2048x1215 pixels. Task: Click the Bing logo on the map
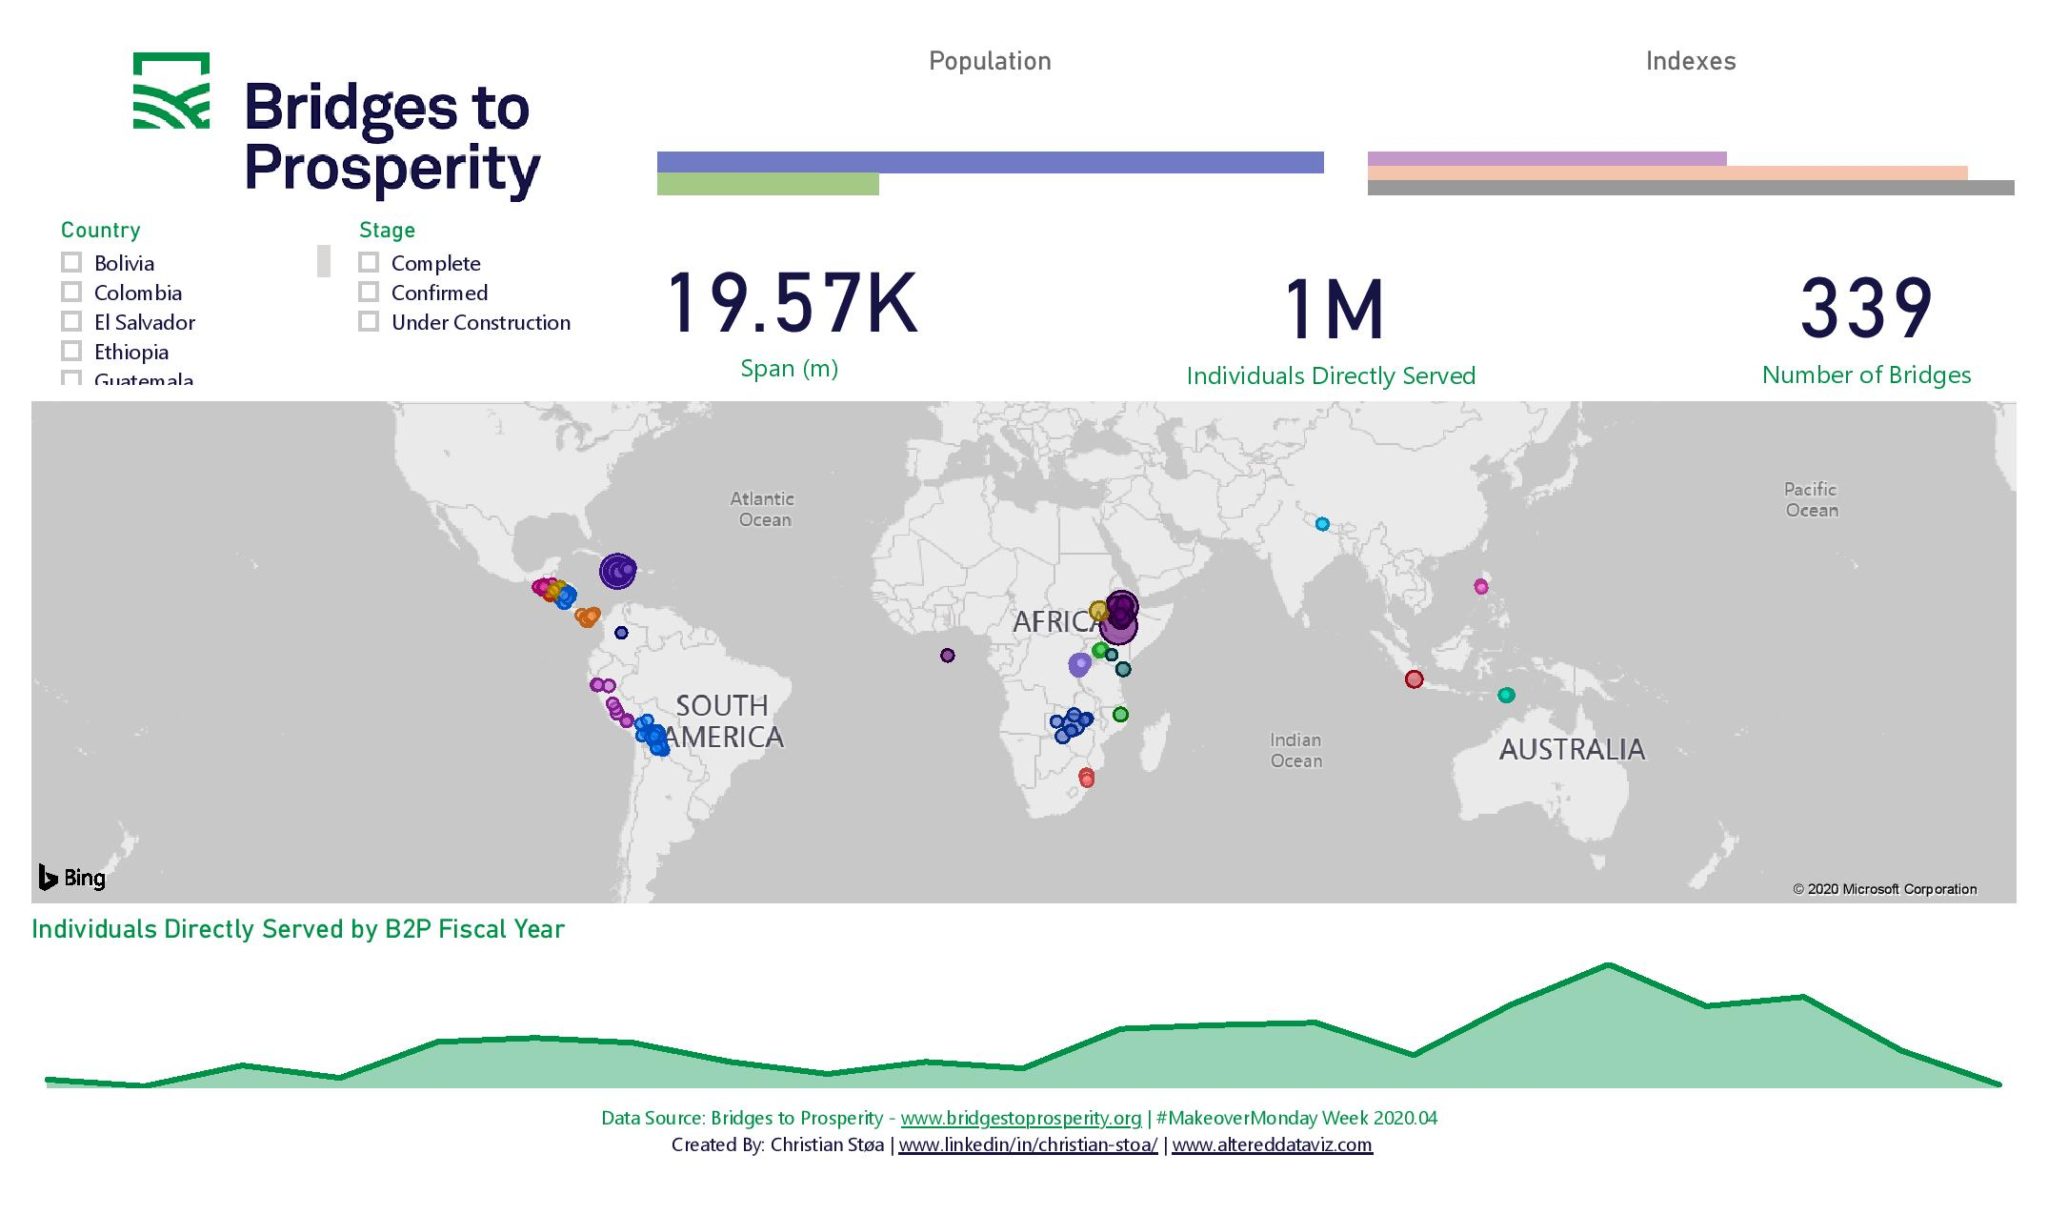tap(70, 877)
